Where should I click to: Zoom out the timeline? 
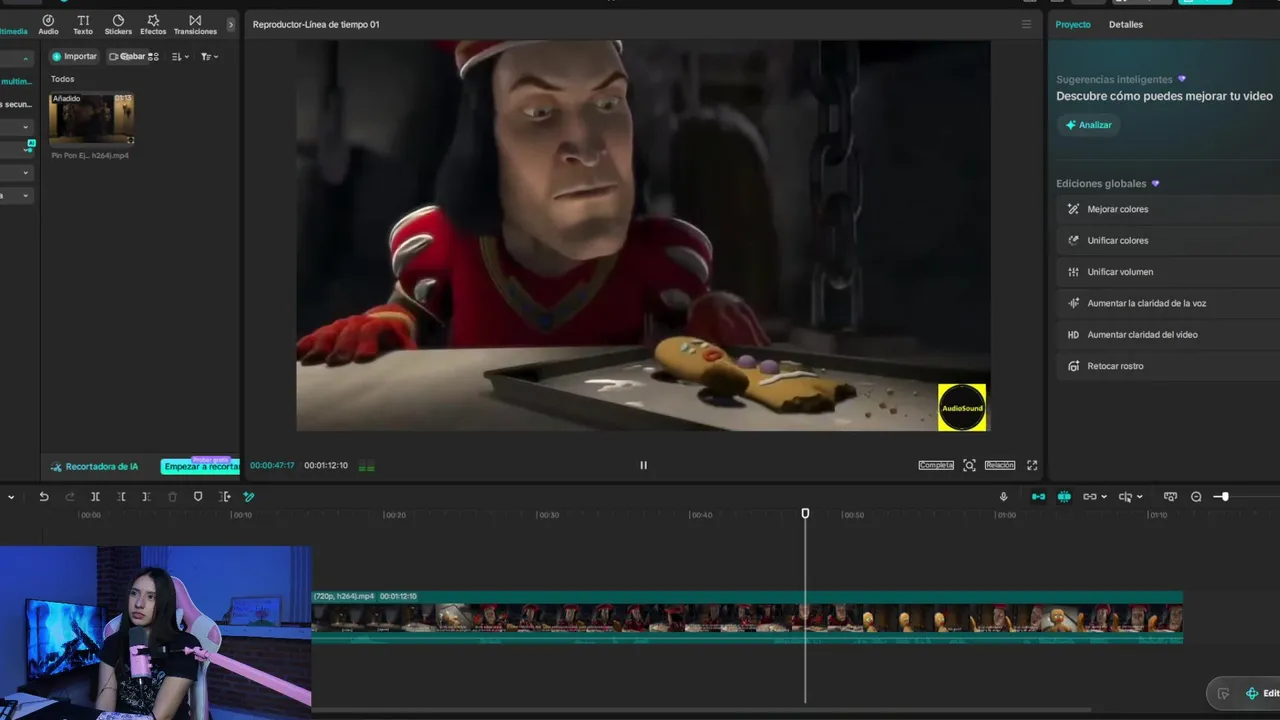click(1196, 497)
